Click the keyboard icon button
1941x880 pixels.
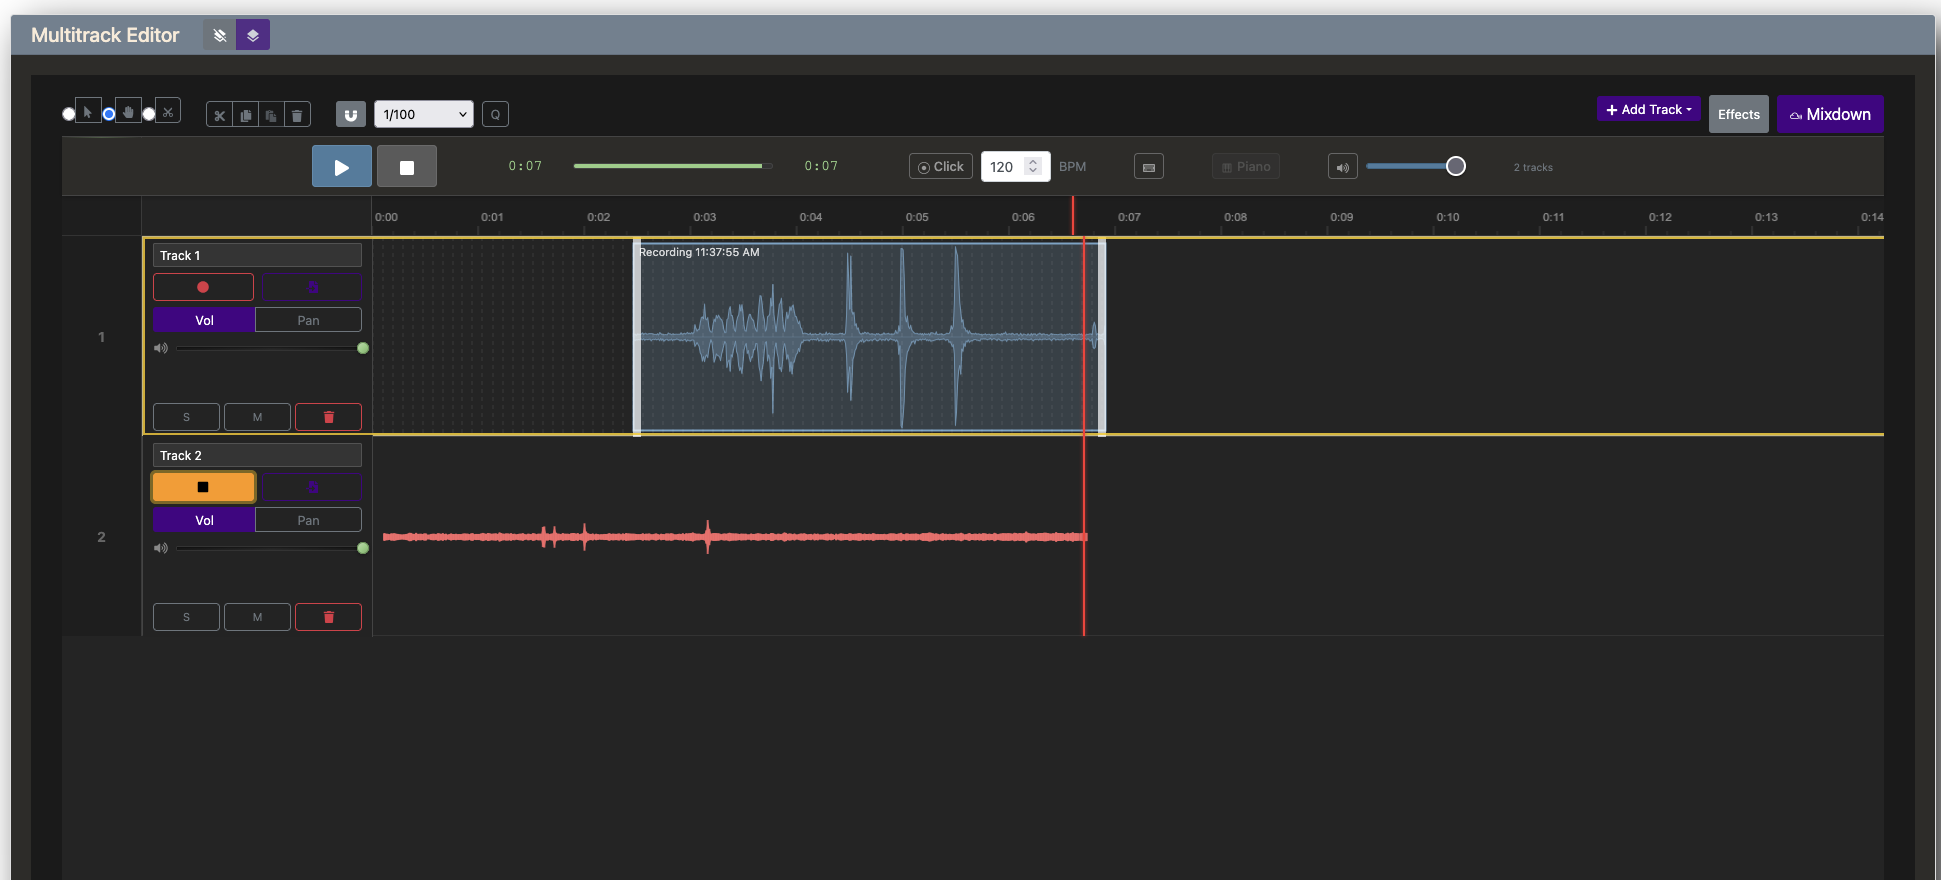click(x=1148, y=167)
